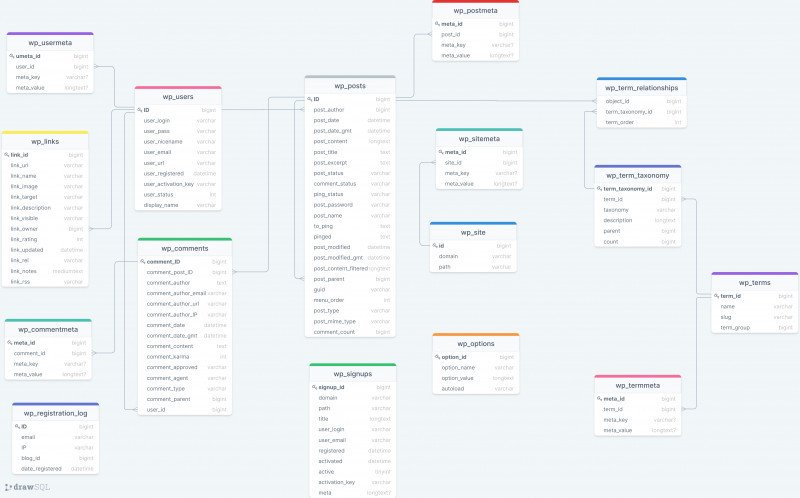Click the comment_post_ID column
The image size is (800, 498).
tap(185, 272)
